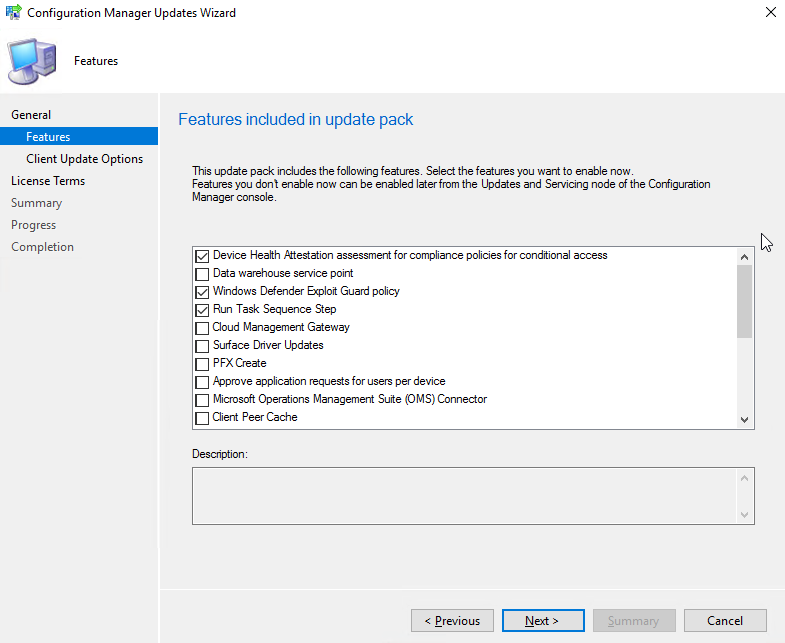Select Progress step in sidebar
Screen dimensions: 785x643
(34, 225)
